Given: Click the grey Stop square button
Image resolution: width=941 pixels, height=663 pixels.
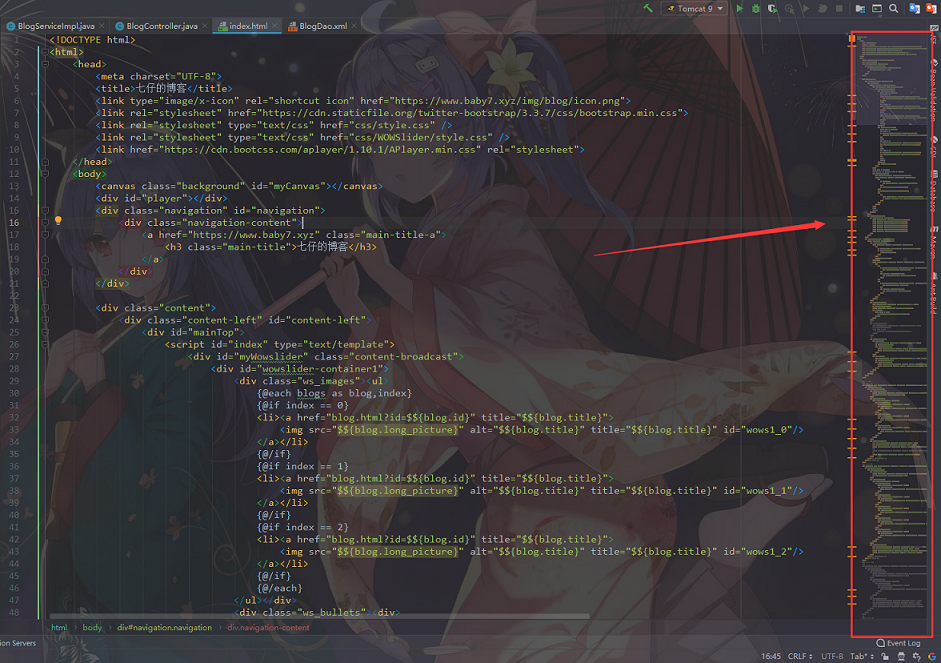Looking at the screenshot, I should [839, 8].
